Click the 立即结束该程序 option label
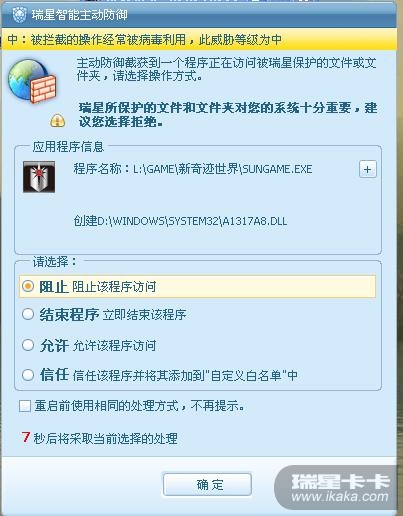The image size is (403, 516). (x=144, y=315)
